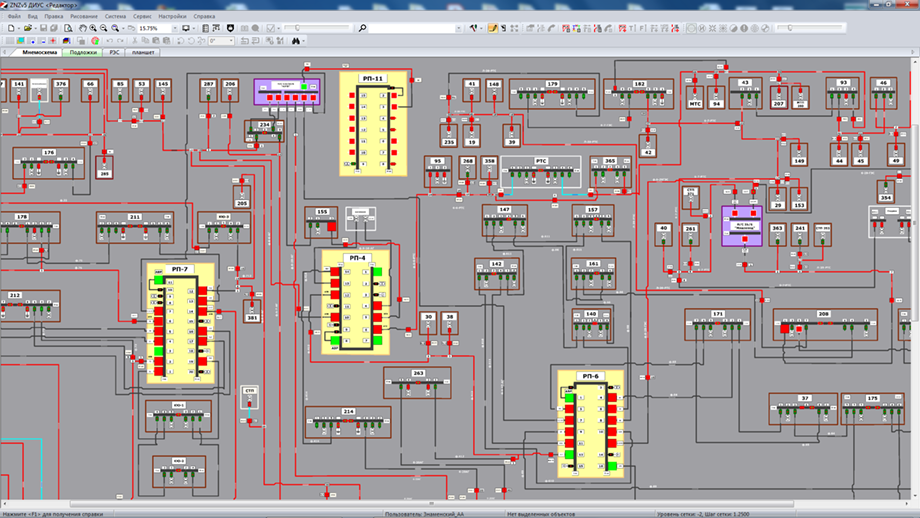This screenshot has height=518, width=920.
Task: Click the slider in the upper toolbar
Action: pyautogui.click(x=297, y=28)
